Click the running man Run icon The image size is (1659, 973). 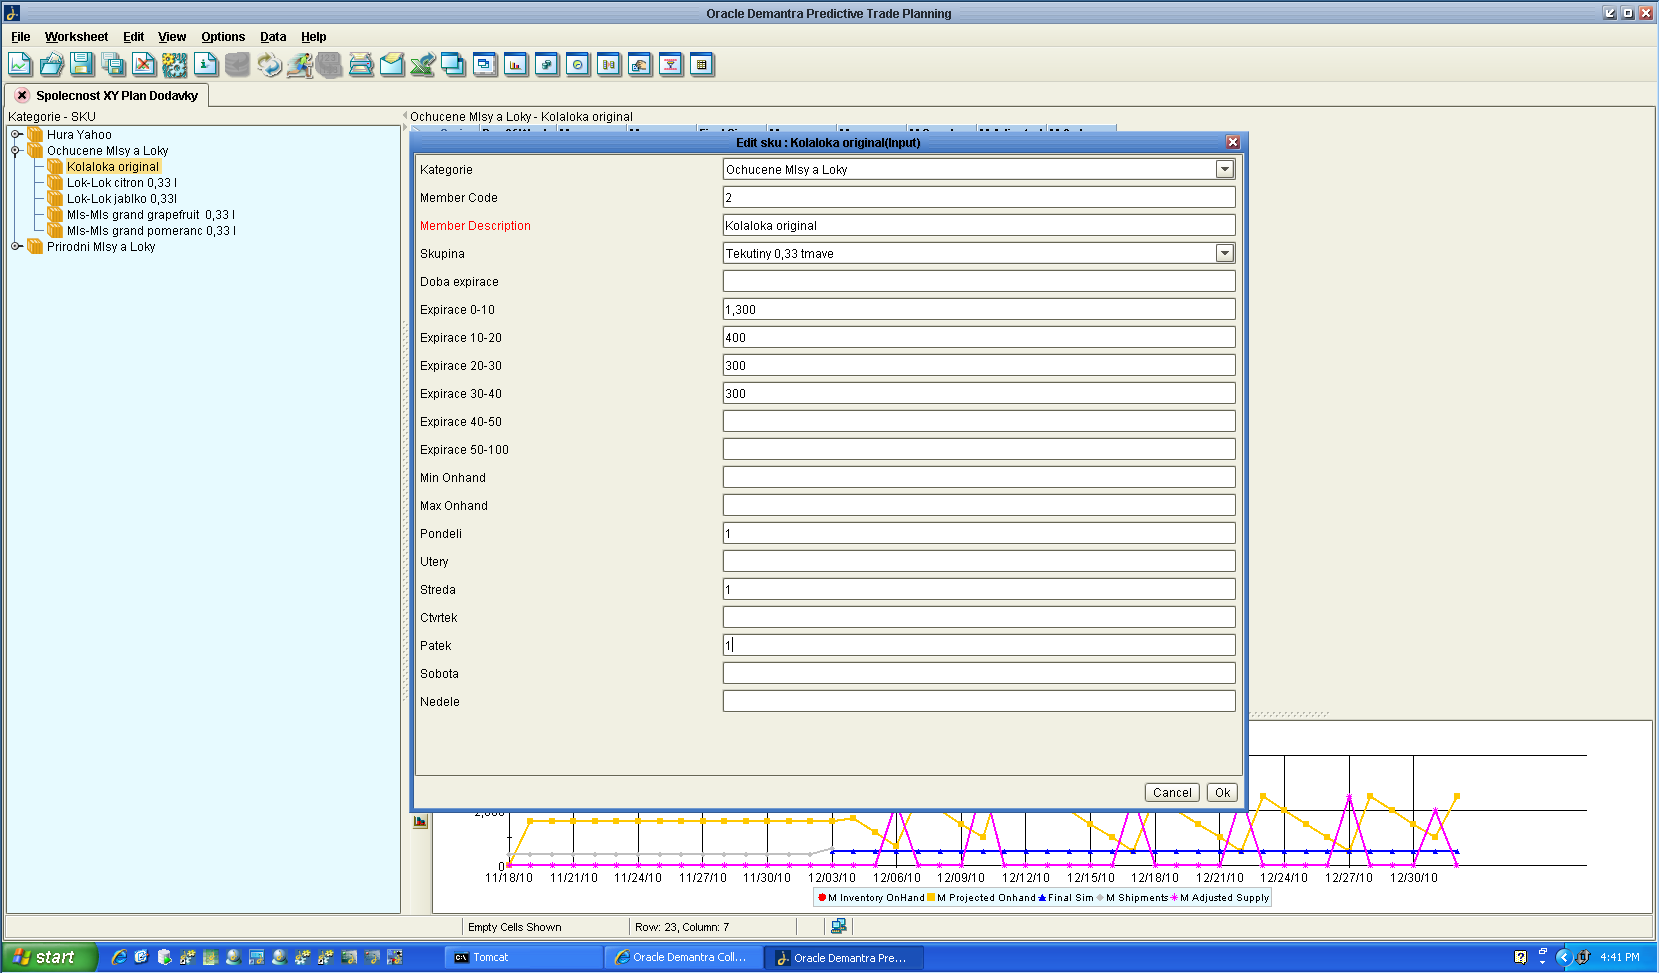[x=300, y=65]
